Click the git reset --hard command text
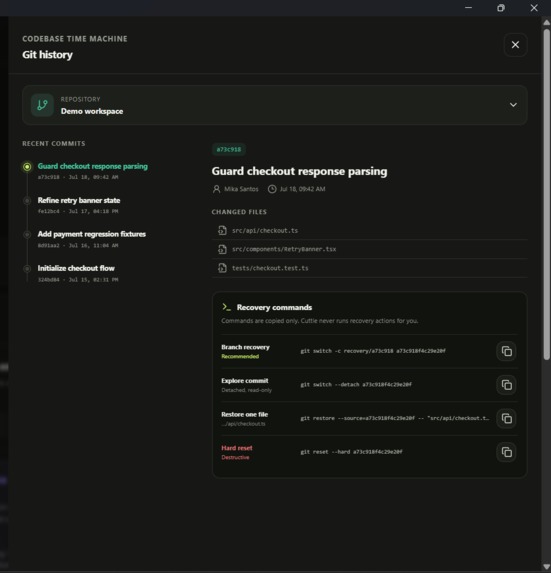This screenshot has height=573, width=551. point(351,452)
